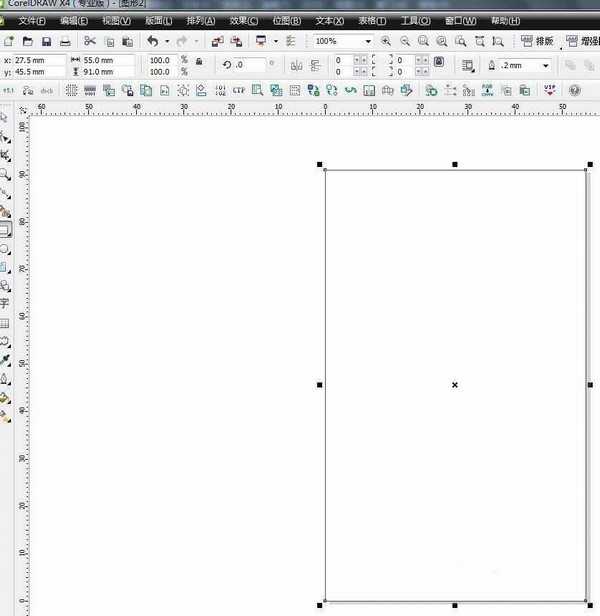
Task: Expand the outline width .2 mm dropdown
Action: [546, 65]
